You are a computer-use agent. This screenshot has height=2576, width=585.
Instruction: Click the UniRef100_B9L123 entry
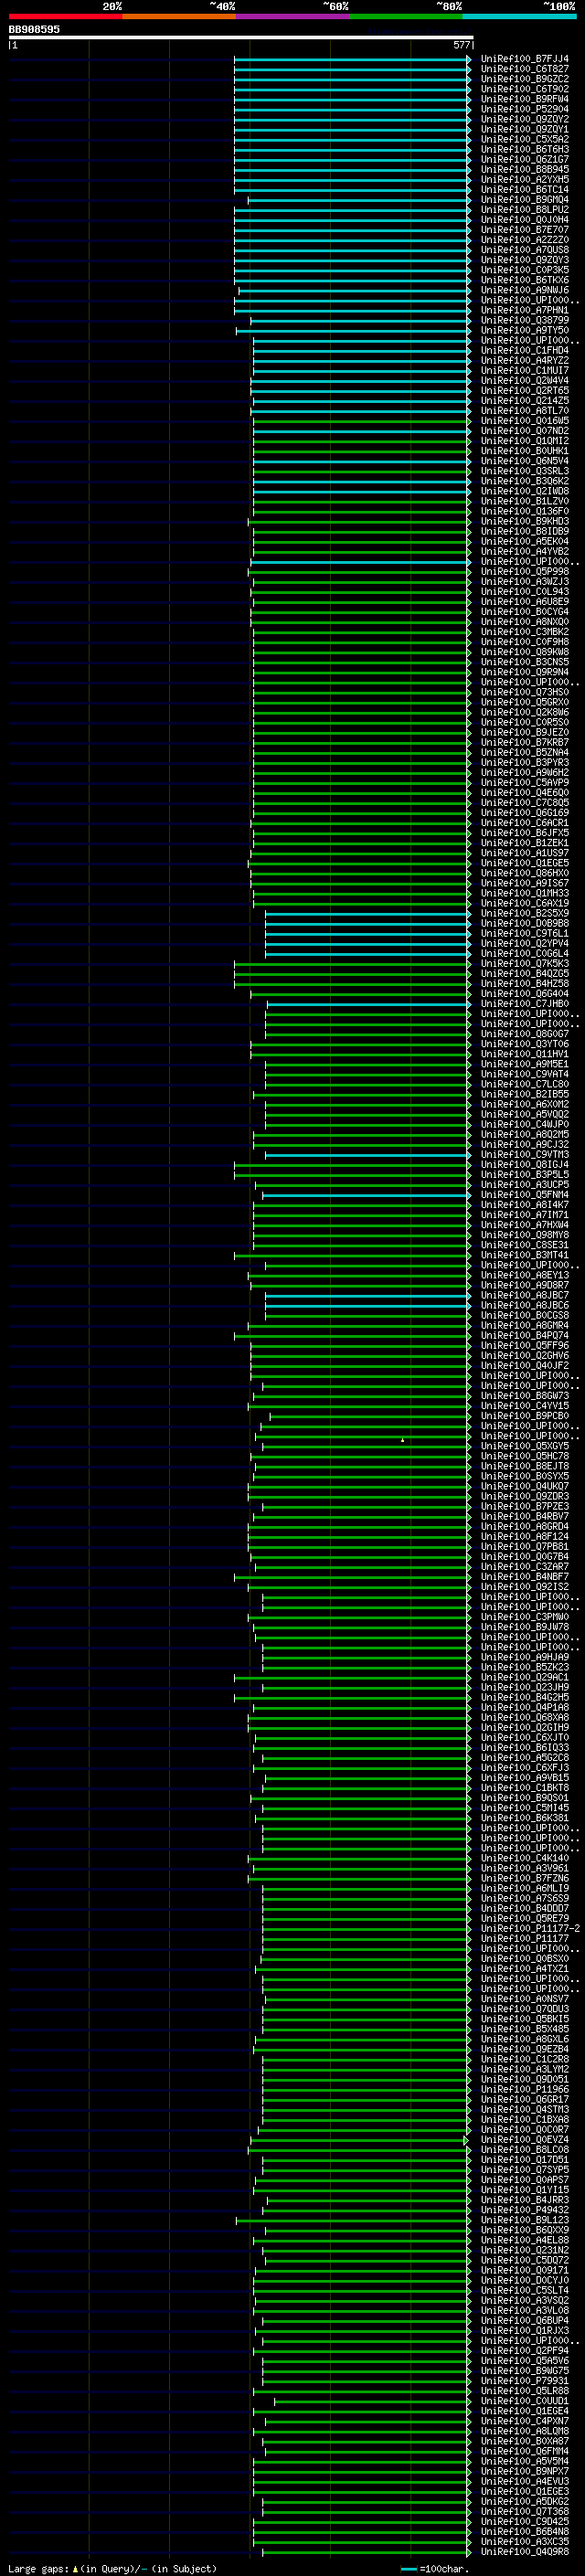coord(524,2220)
